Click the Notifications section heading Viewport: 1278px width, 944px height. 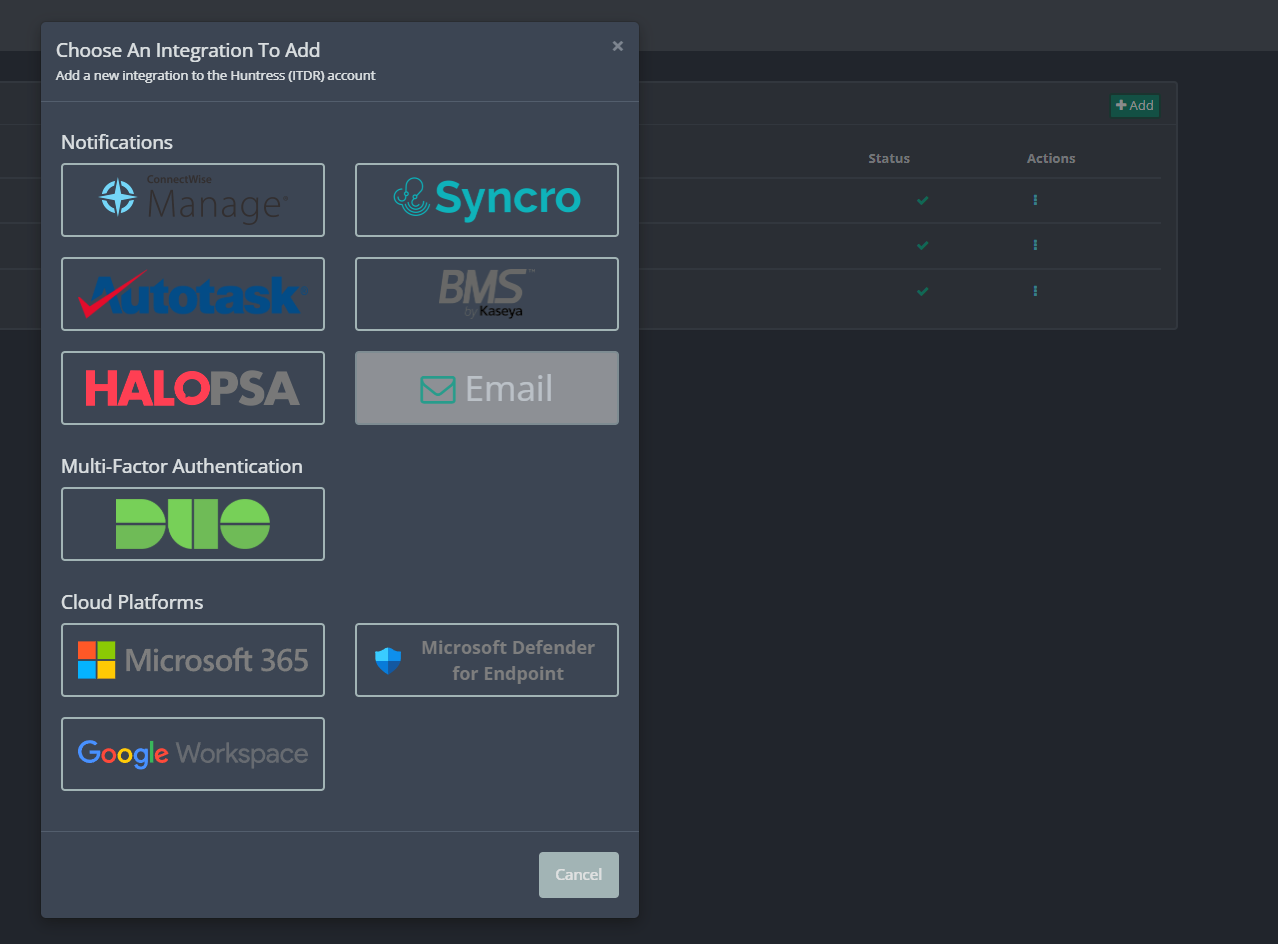point(117,142)
